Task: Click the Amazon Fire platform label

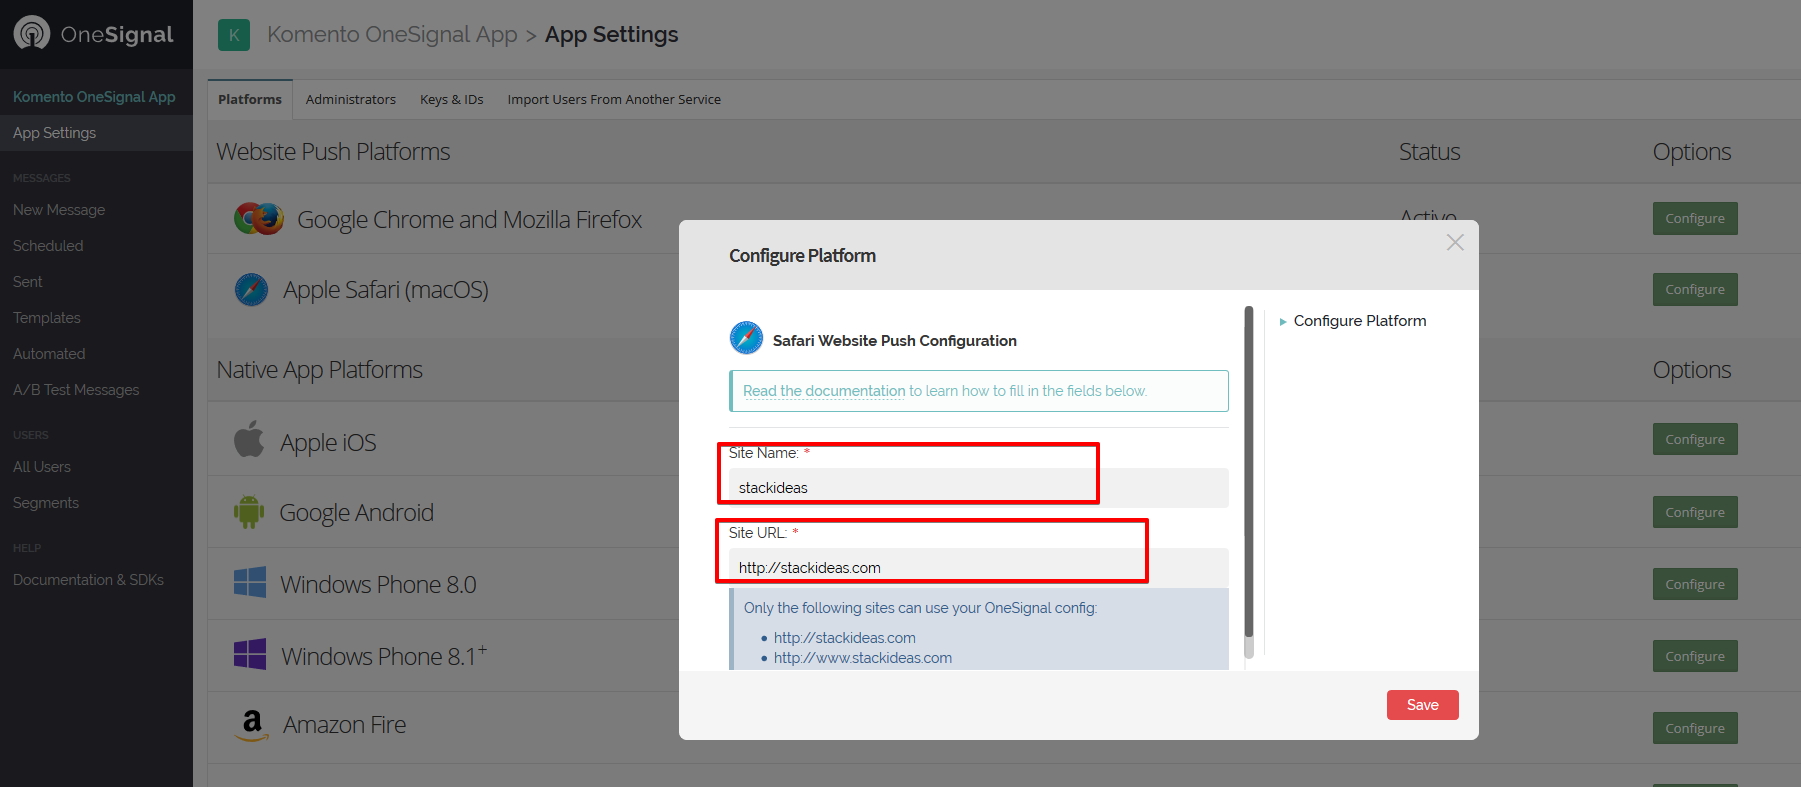Action: click(x=344, y=725)
